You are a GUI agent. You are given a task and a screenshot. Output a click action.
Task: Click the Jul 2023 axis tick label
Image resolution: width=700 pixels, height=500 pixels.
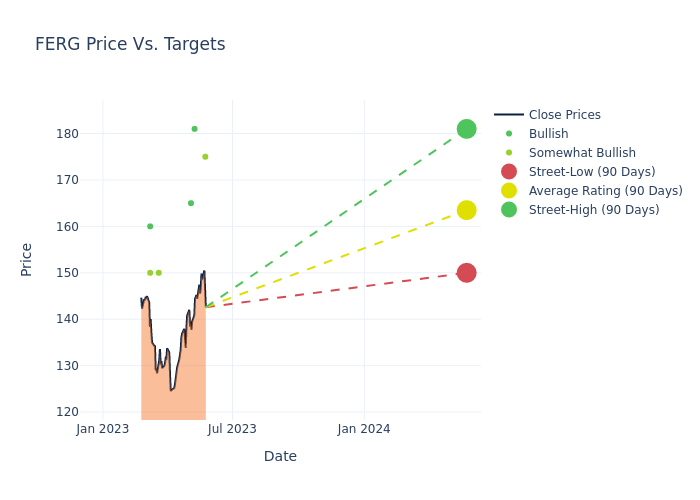pos(232,429)
